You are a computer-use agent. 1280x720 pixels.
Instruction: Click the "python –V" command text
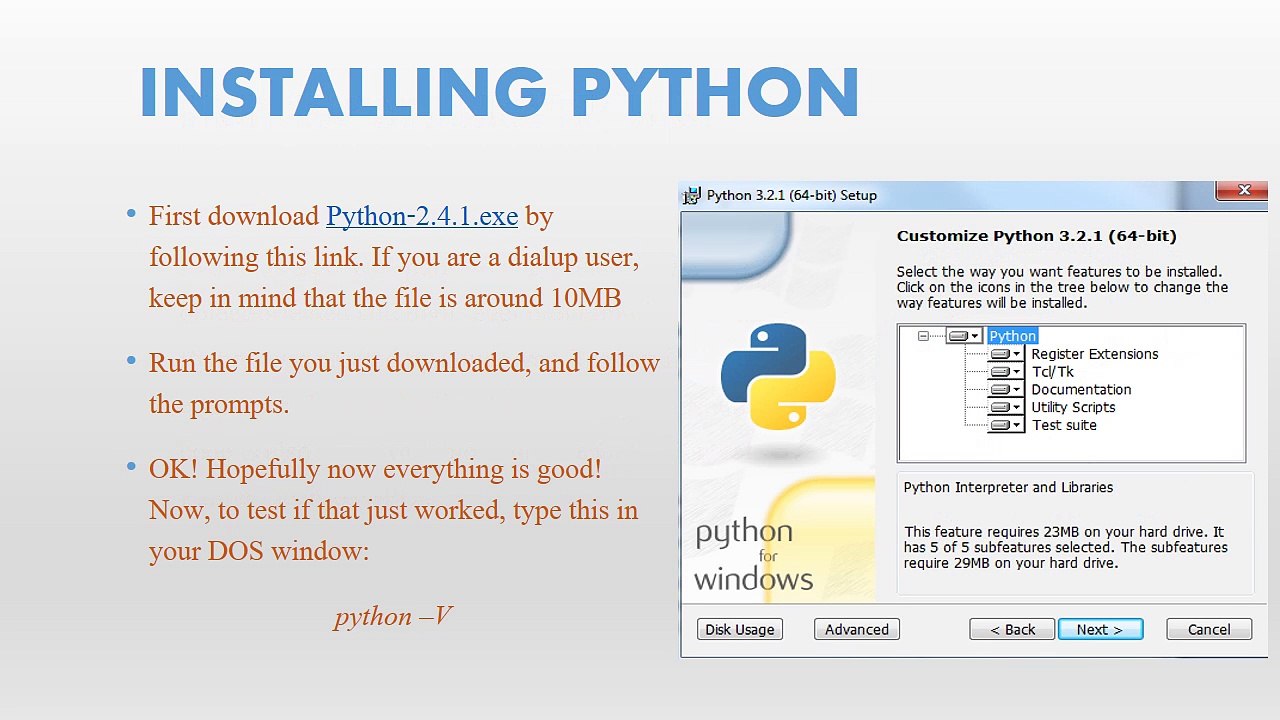[393, 616]
